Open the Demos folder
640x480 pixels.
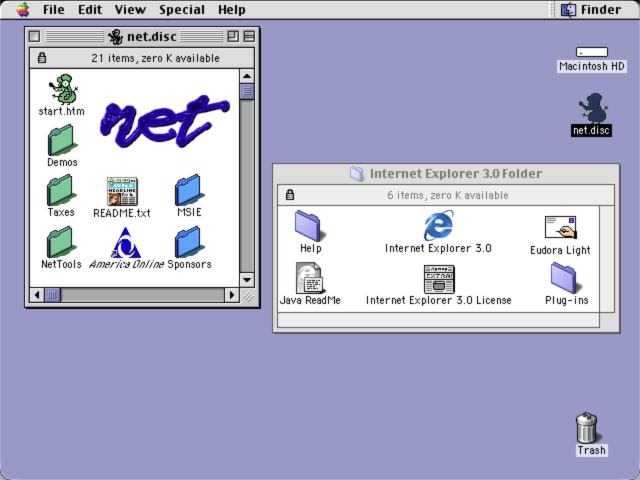click(x=61, y=140)
